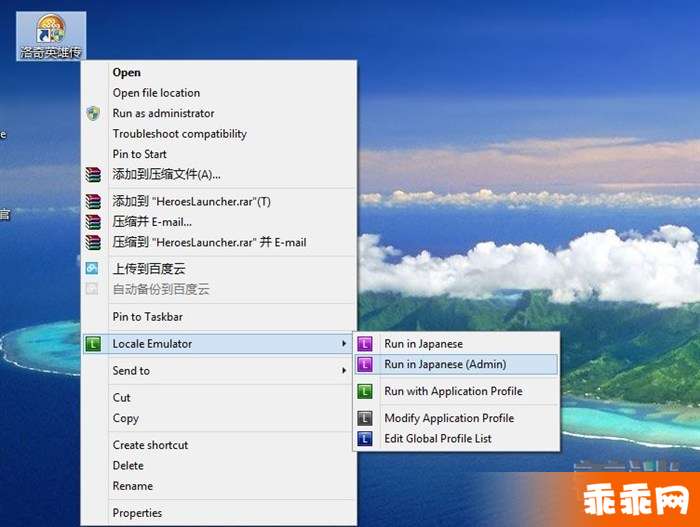Open Properties from the context menu
The width and height of the screenshot is (700, 527).
(x=137, y=513)
